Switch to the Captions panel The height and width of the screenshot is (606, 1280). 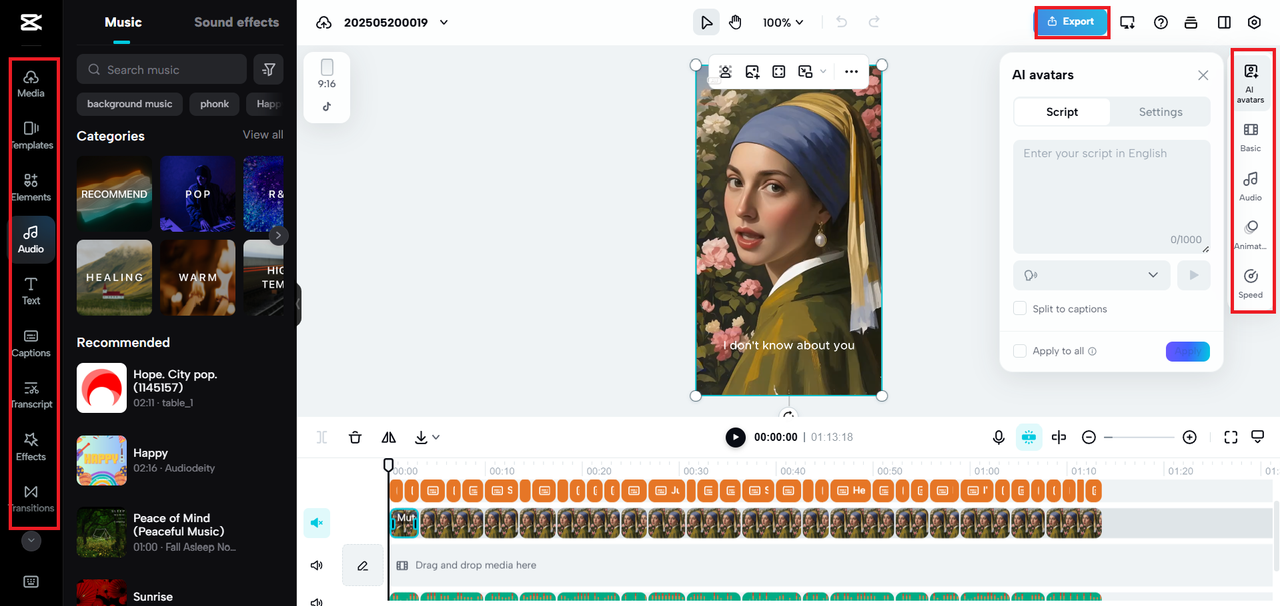(31, 343)
